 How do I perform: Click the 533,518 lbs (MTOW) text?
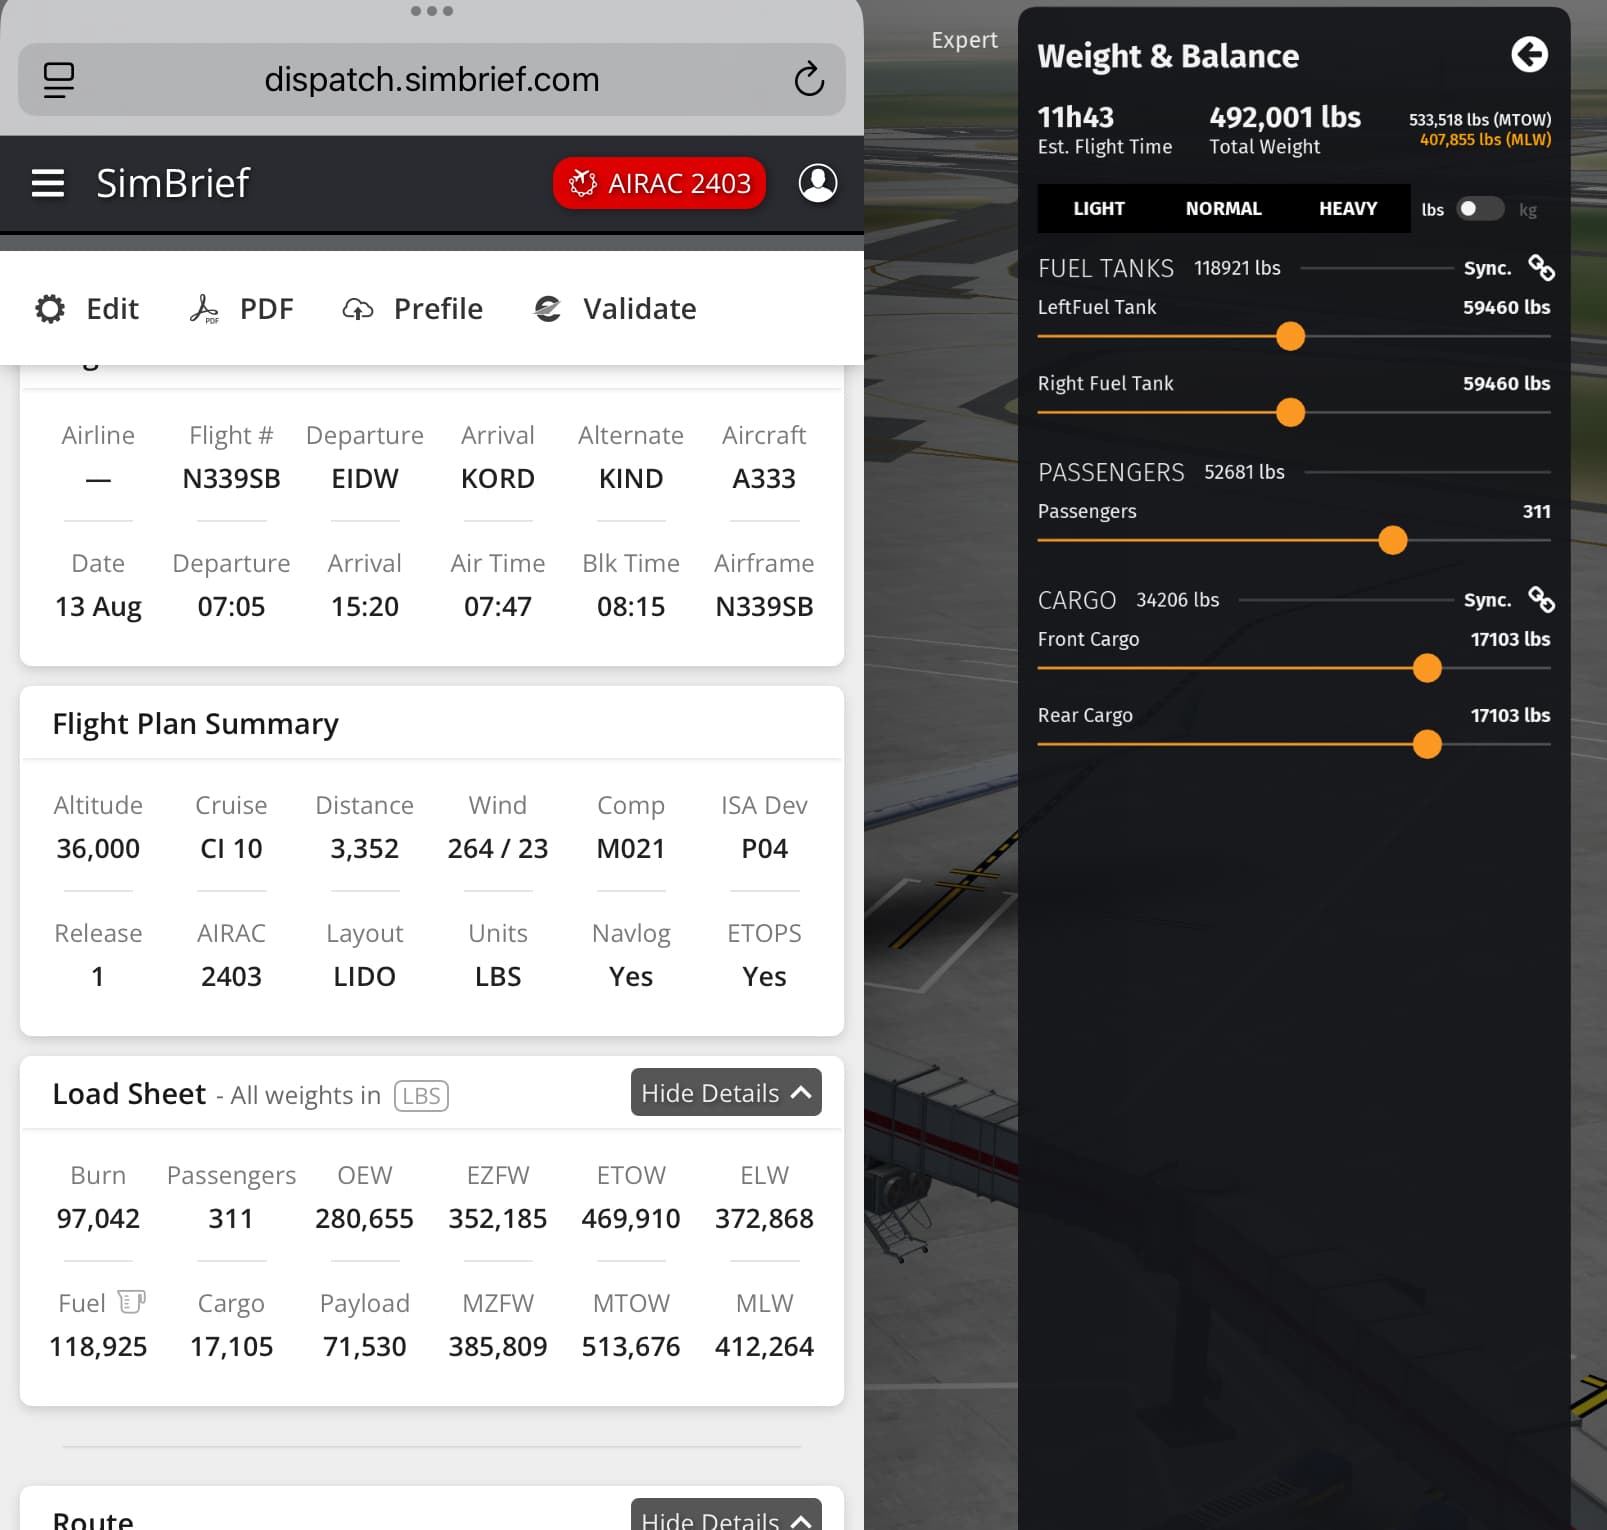click(x=1480, y=119)
